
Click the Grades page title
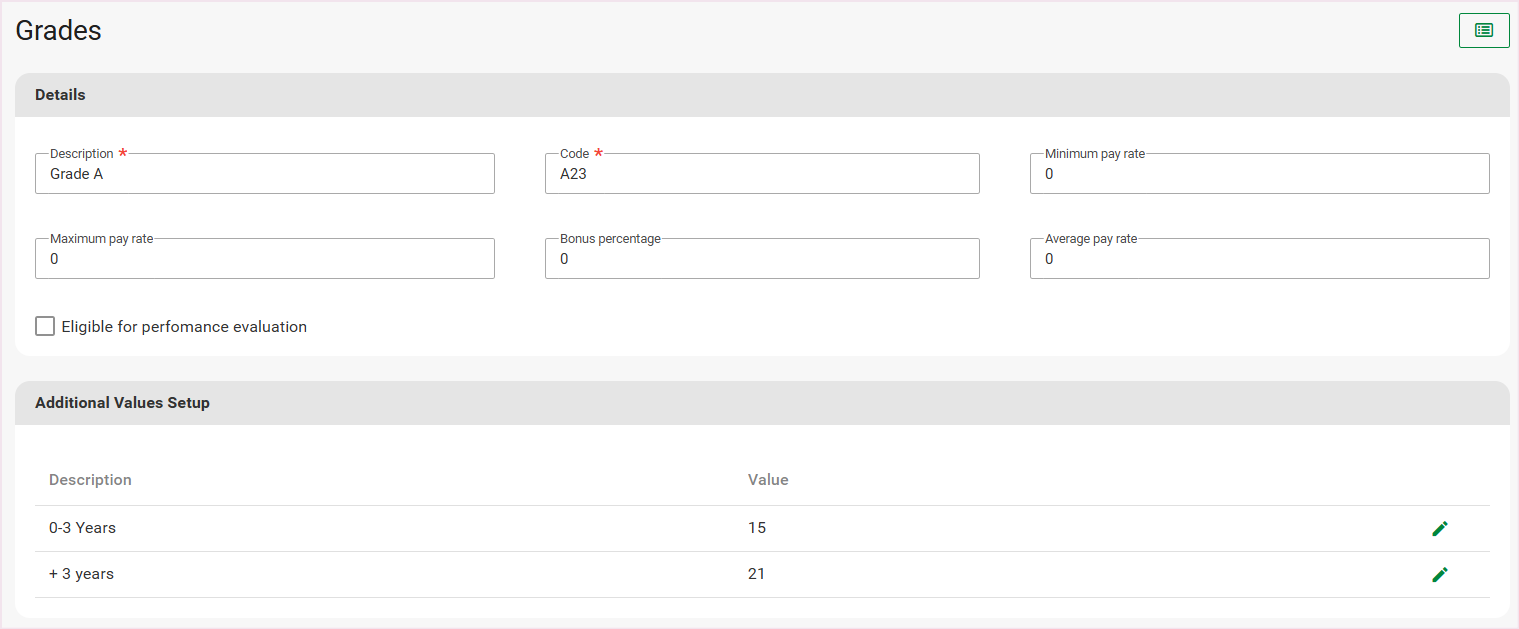click(59, 31)
